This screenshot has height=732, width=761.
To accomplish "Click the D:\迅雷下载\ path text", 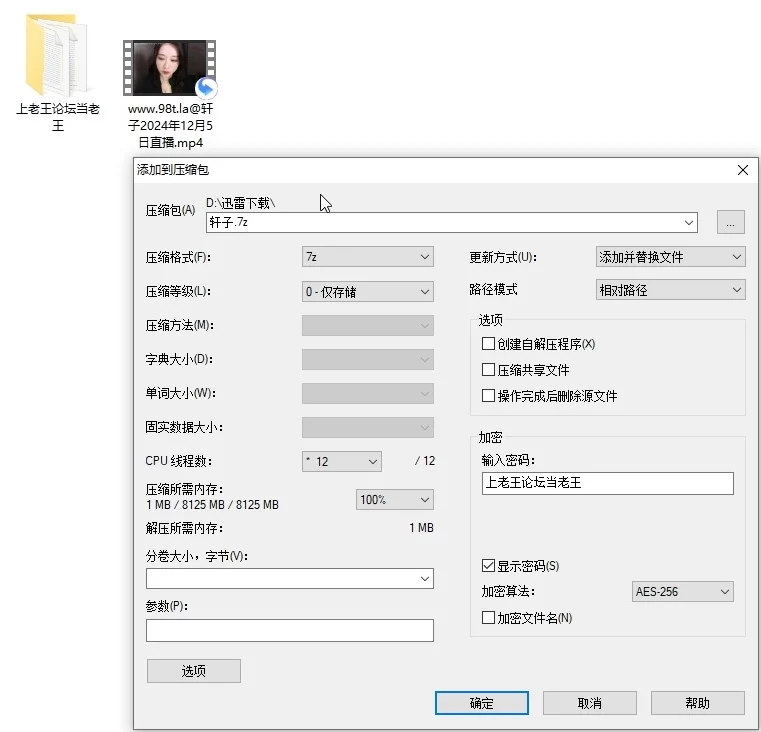I will point(241,203).
